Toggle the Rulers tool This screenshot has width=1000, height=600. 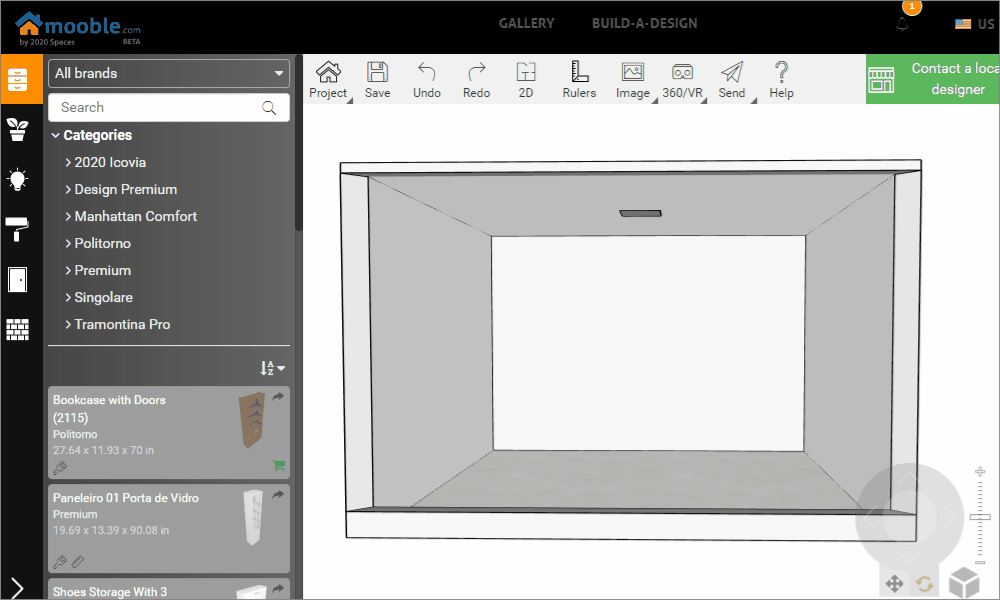tap(579, 80)
